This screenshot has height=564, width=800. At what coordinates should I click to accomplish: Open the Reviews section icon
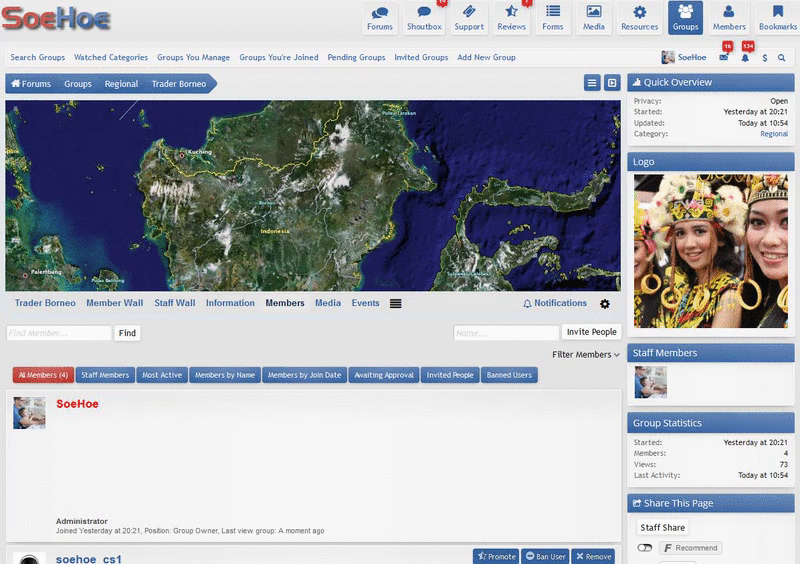click(511, 17)
